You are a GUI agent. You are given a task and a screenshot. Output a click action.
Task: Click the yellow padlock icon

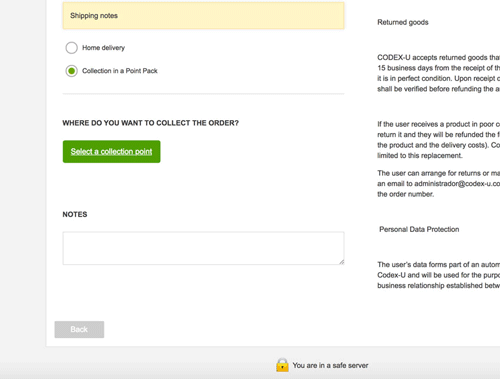[x=282, y=365]
